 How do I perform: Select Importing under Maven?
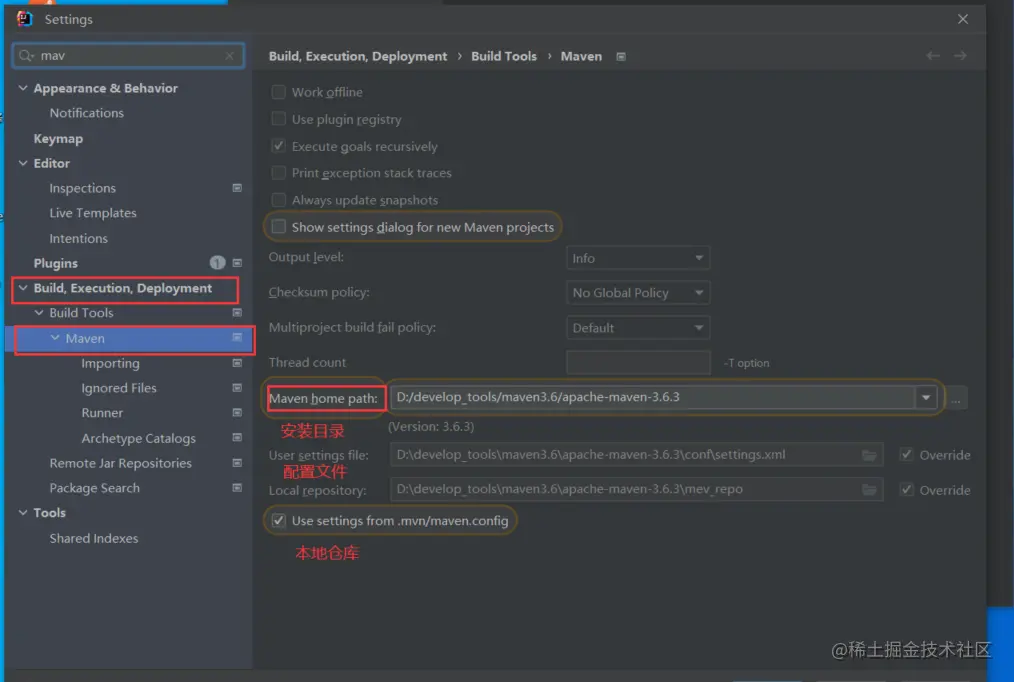coord(111,363)
